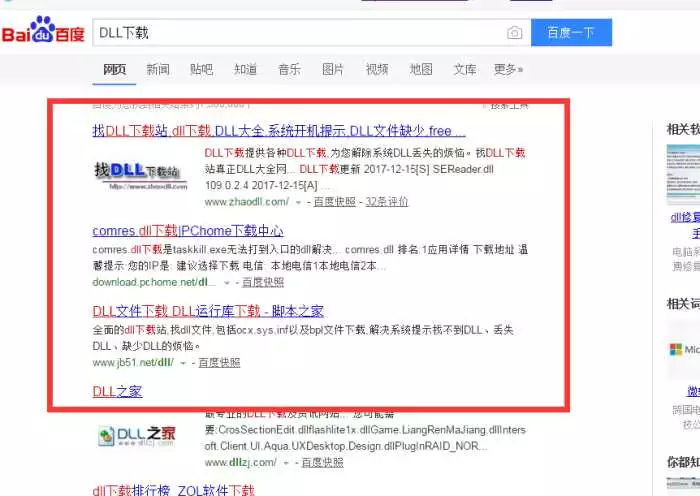
Task: Open the DLL之家 result title link
Action: (x=117, y=392)
